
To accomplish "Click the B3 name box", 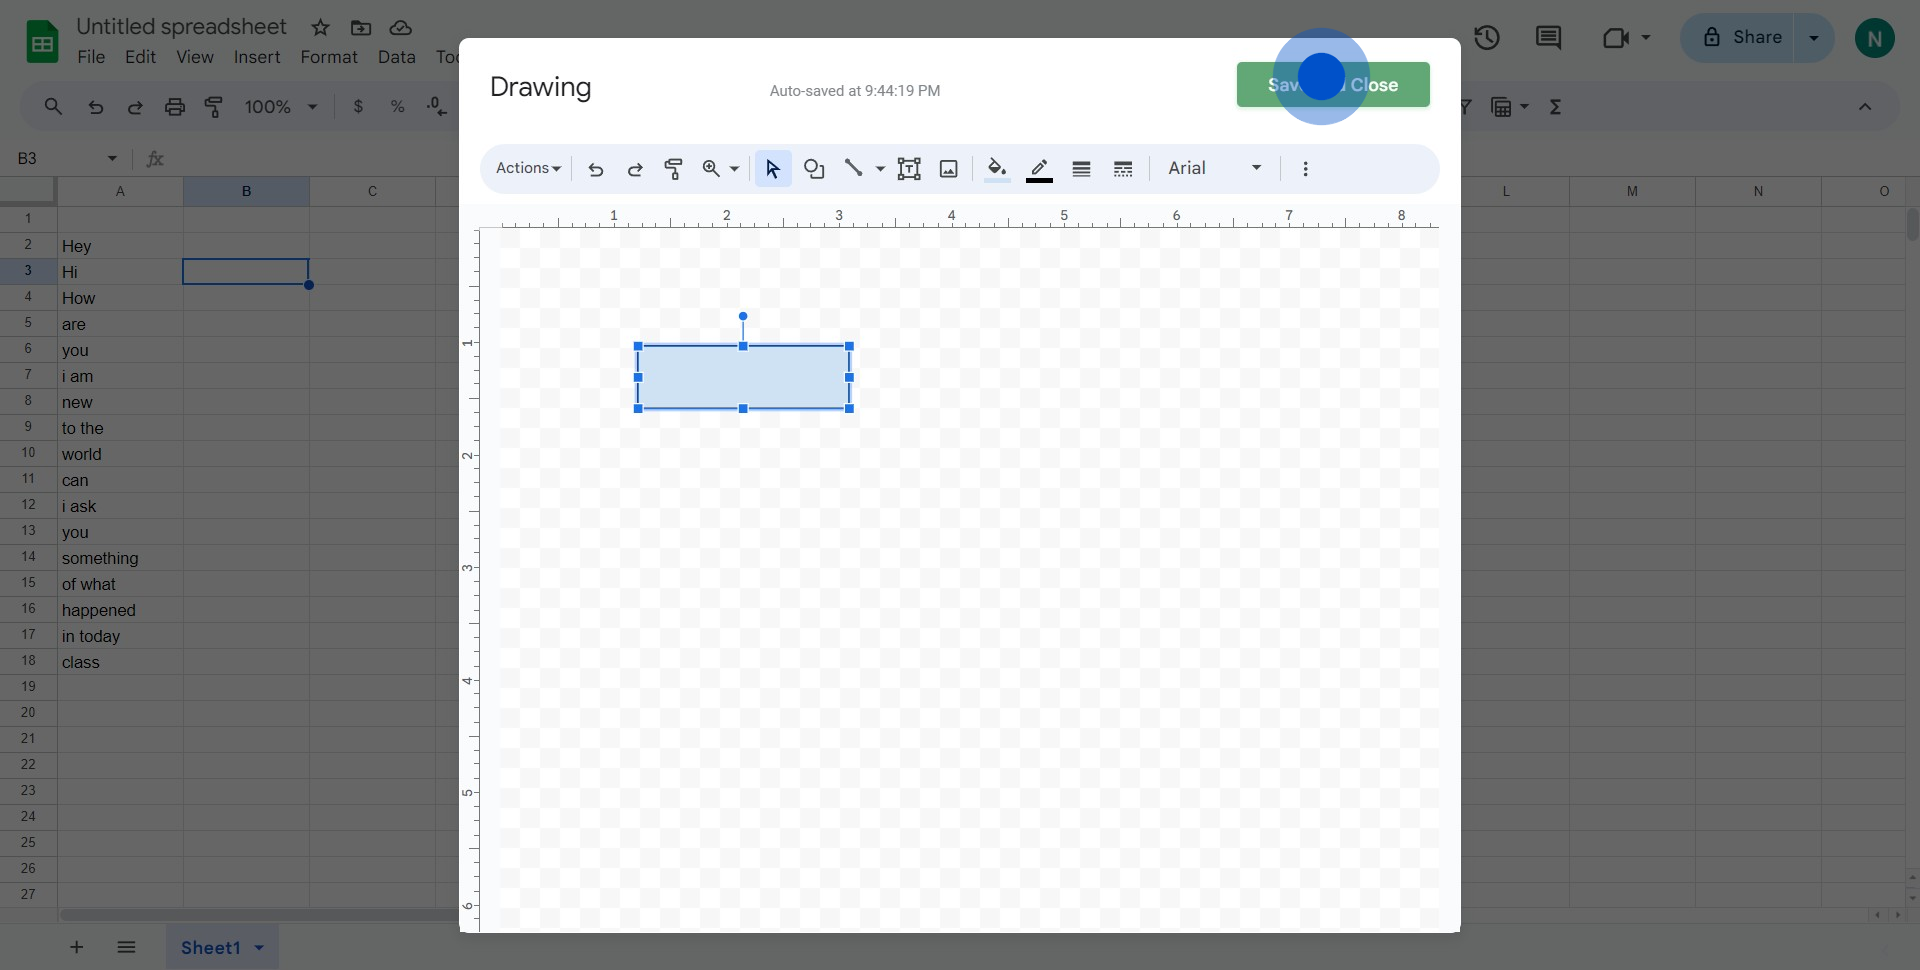I will [55, 158].
